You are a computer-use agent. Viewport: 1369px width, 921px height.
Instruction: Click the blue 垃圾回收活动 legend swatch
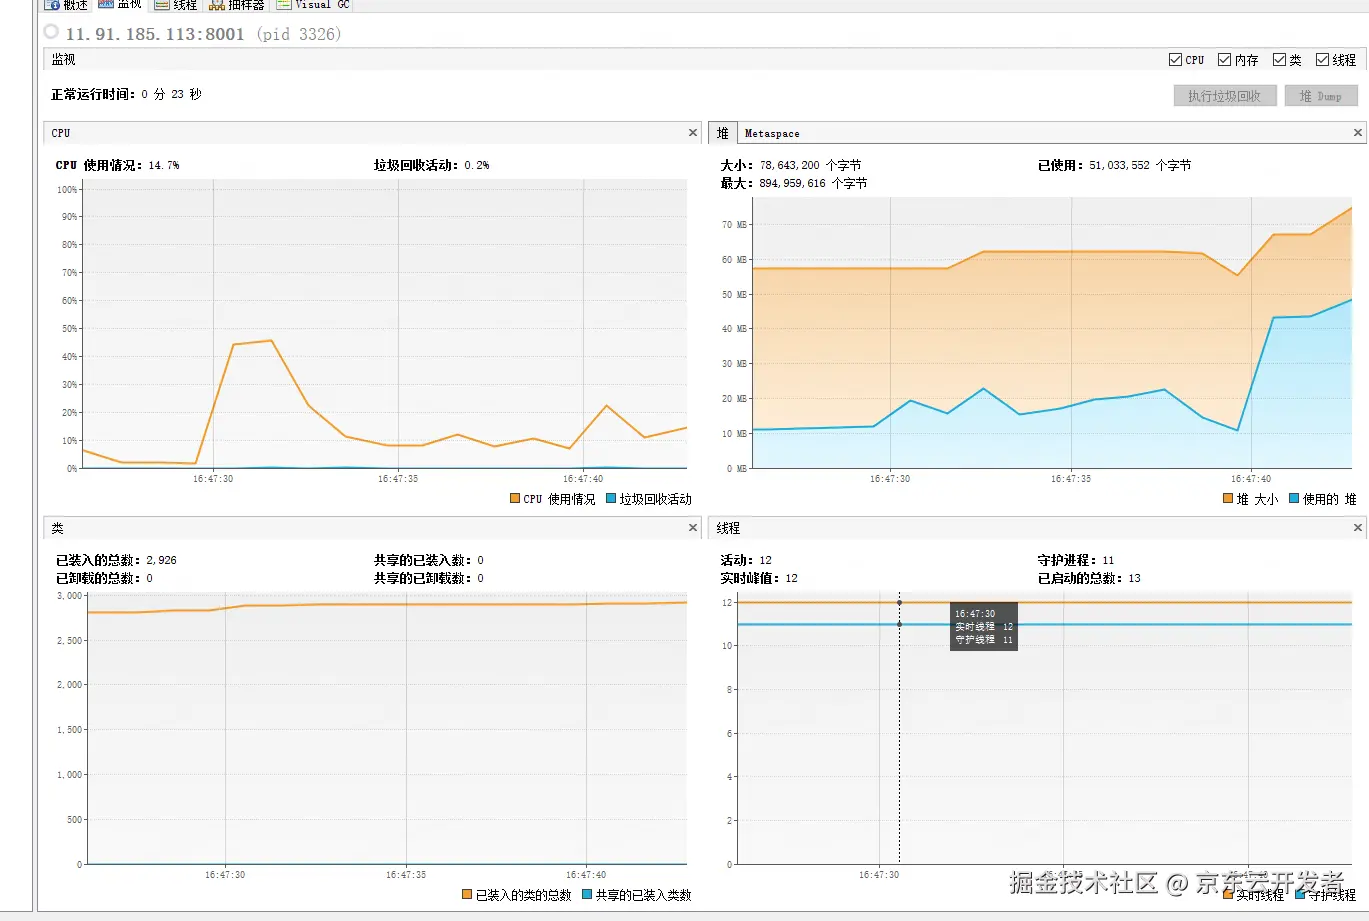click(611, 498)
